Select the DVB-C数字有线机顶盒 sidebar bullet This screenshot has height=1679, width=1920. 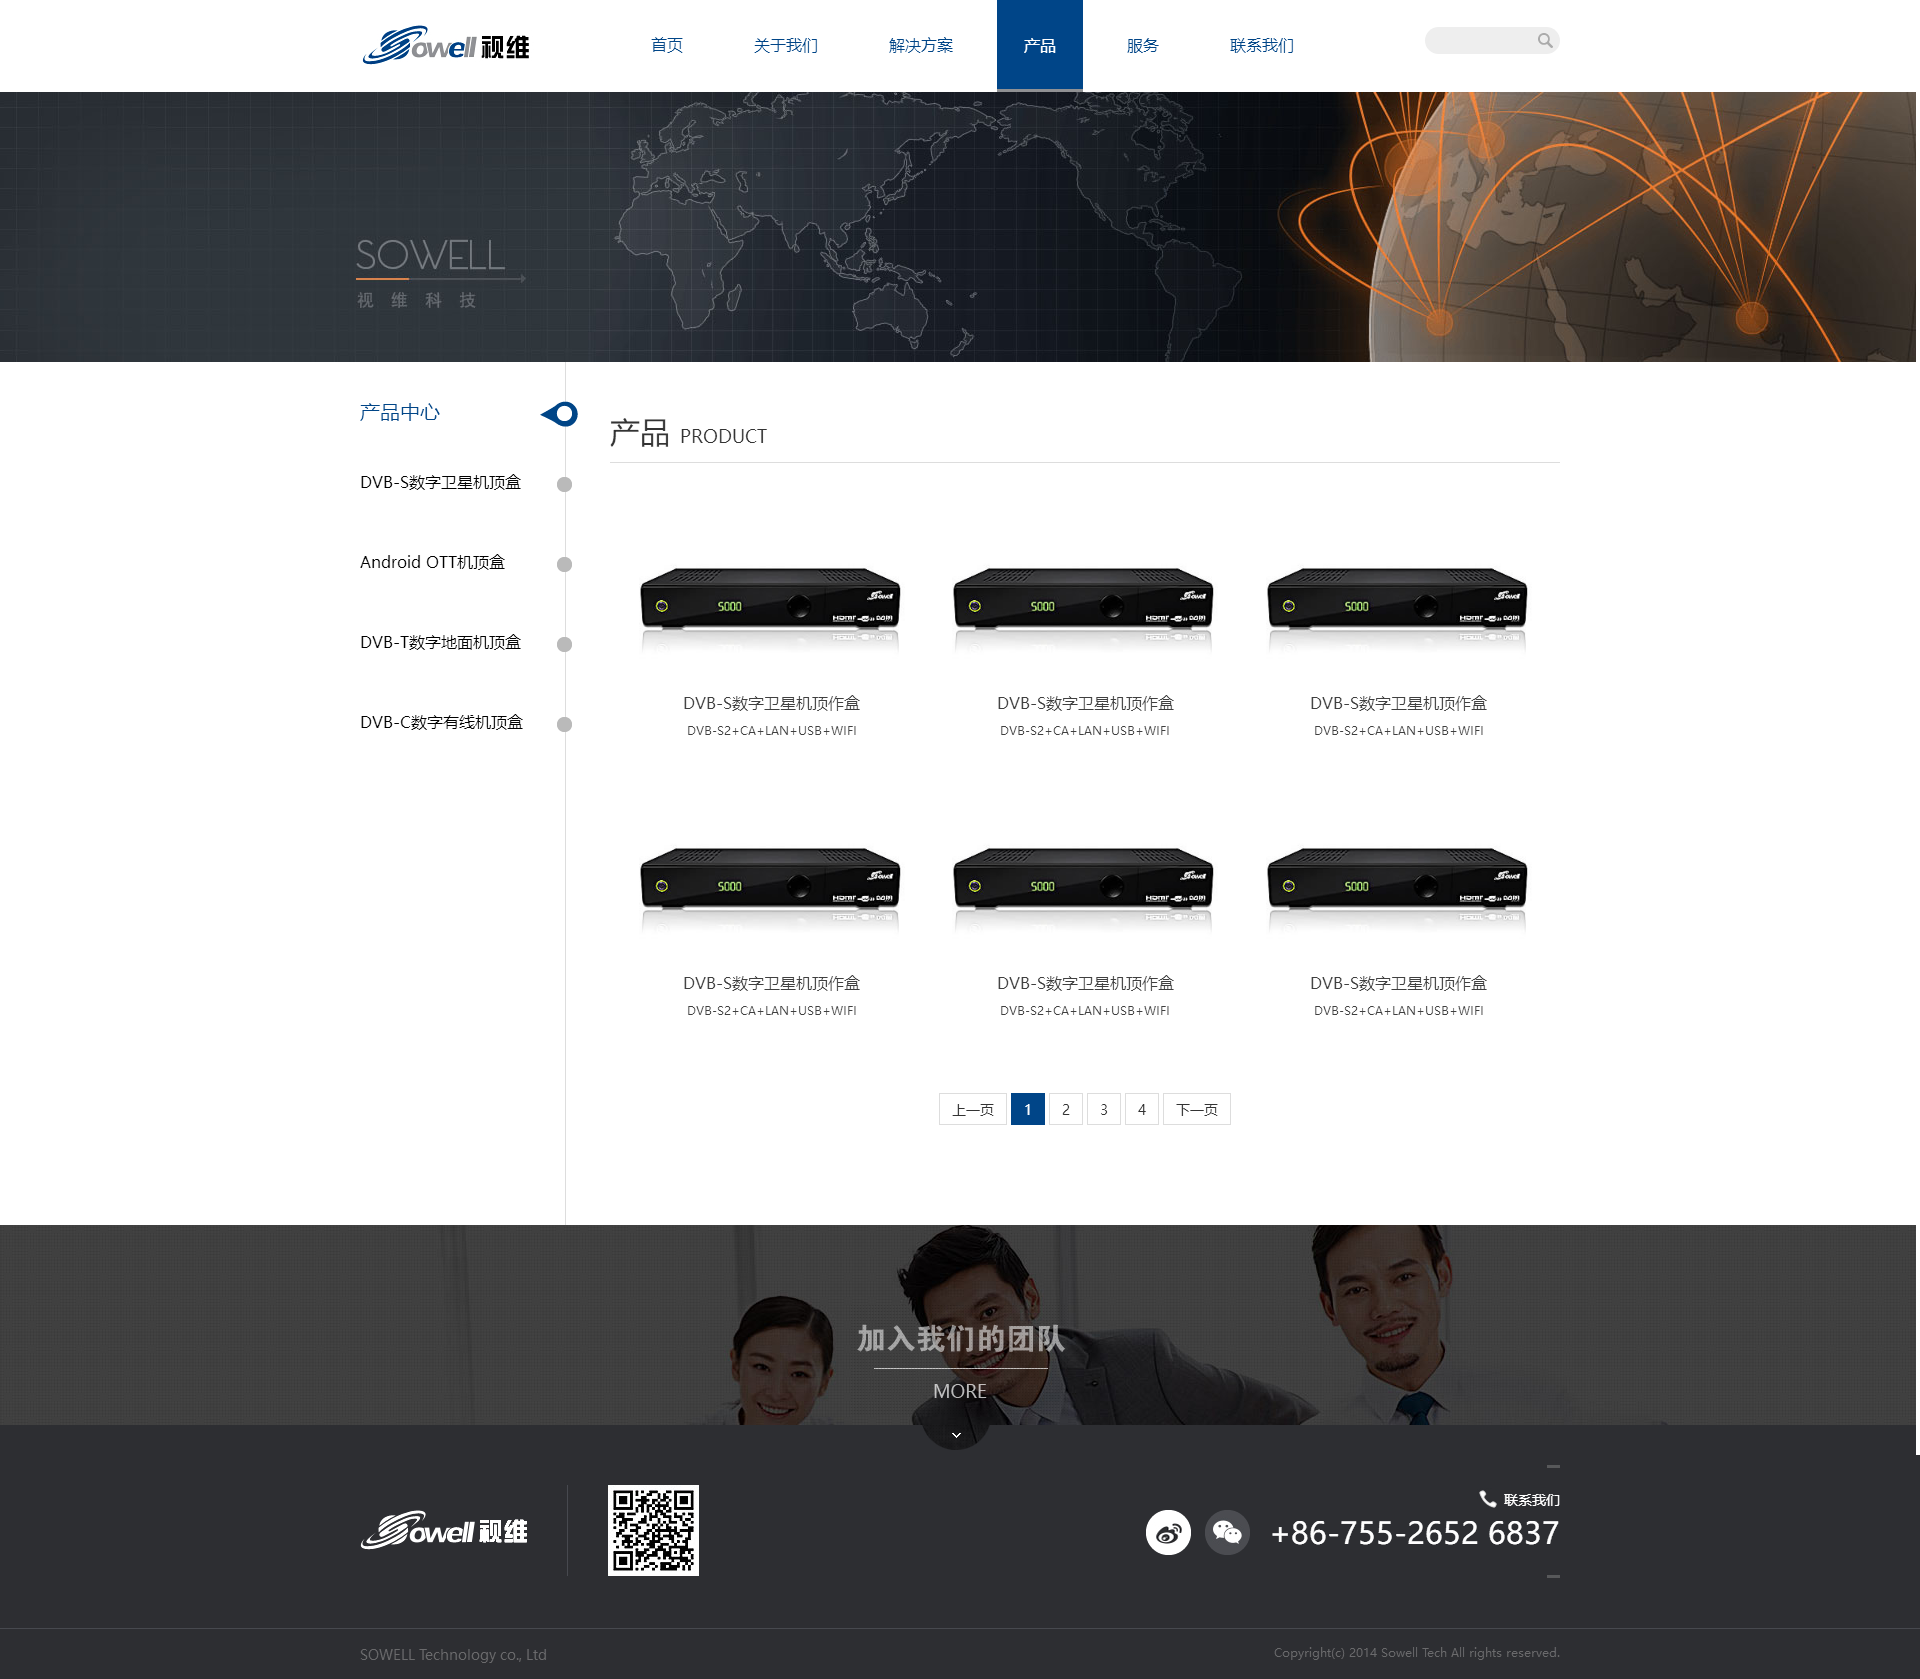point(564,724)
